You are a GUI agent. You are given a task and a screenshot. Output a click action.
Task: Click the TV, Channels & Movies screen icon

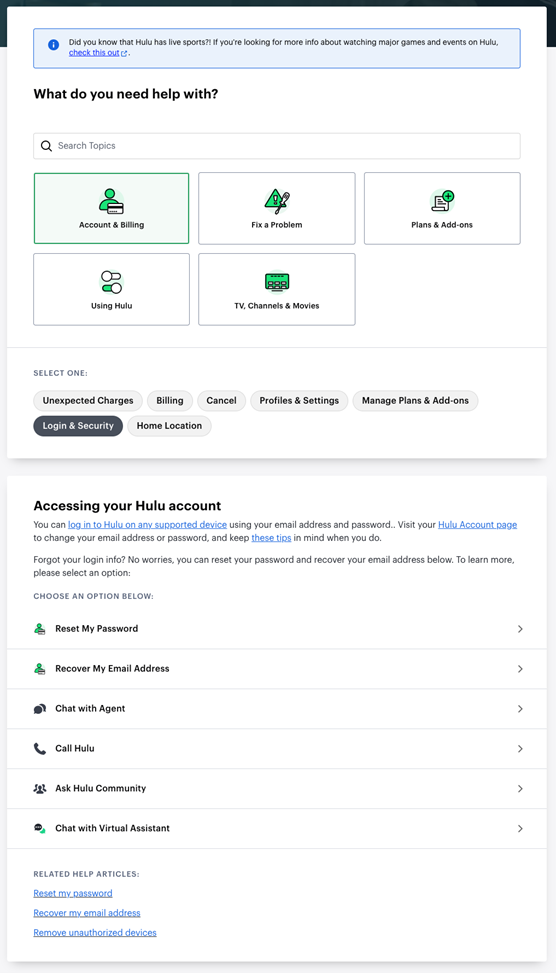coord(277,282)
